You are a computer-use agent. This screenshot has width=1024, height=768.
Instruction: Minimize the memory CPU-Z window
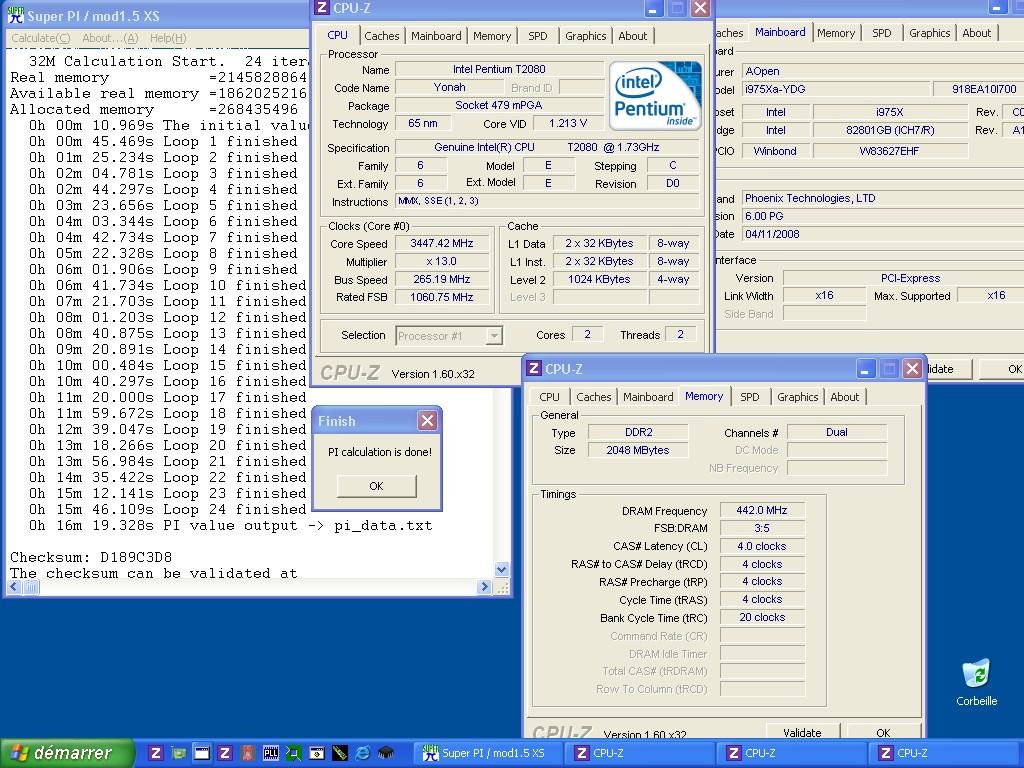tap(865, 369)
